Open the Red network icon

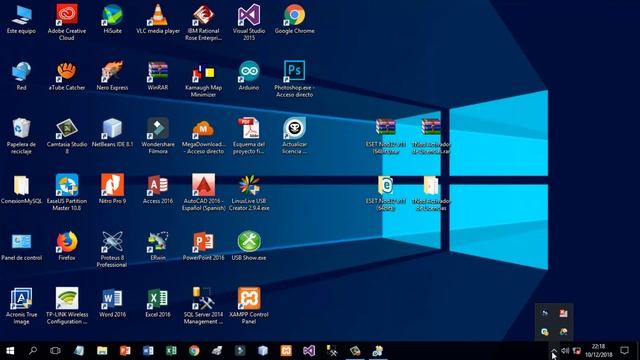(21, 76)
